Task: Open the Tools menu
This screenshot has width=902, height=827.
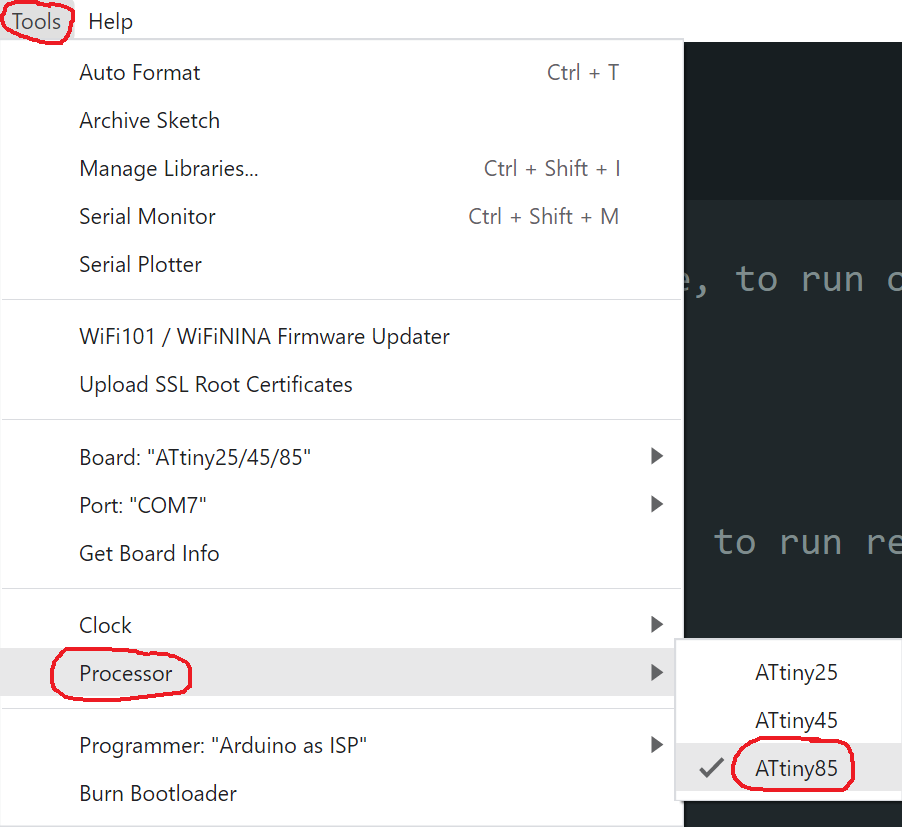Action: (36, 21)
